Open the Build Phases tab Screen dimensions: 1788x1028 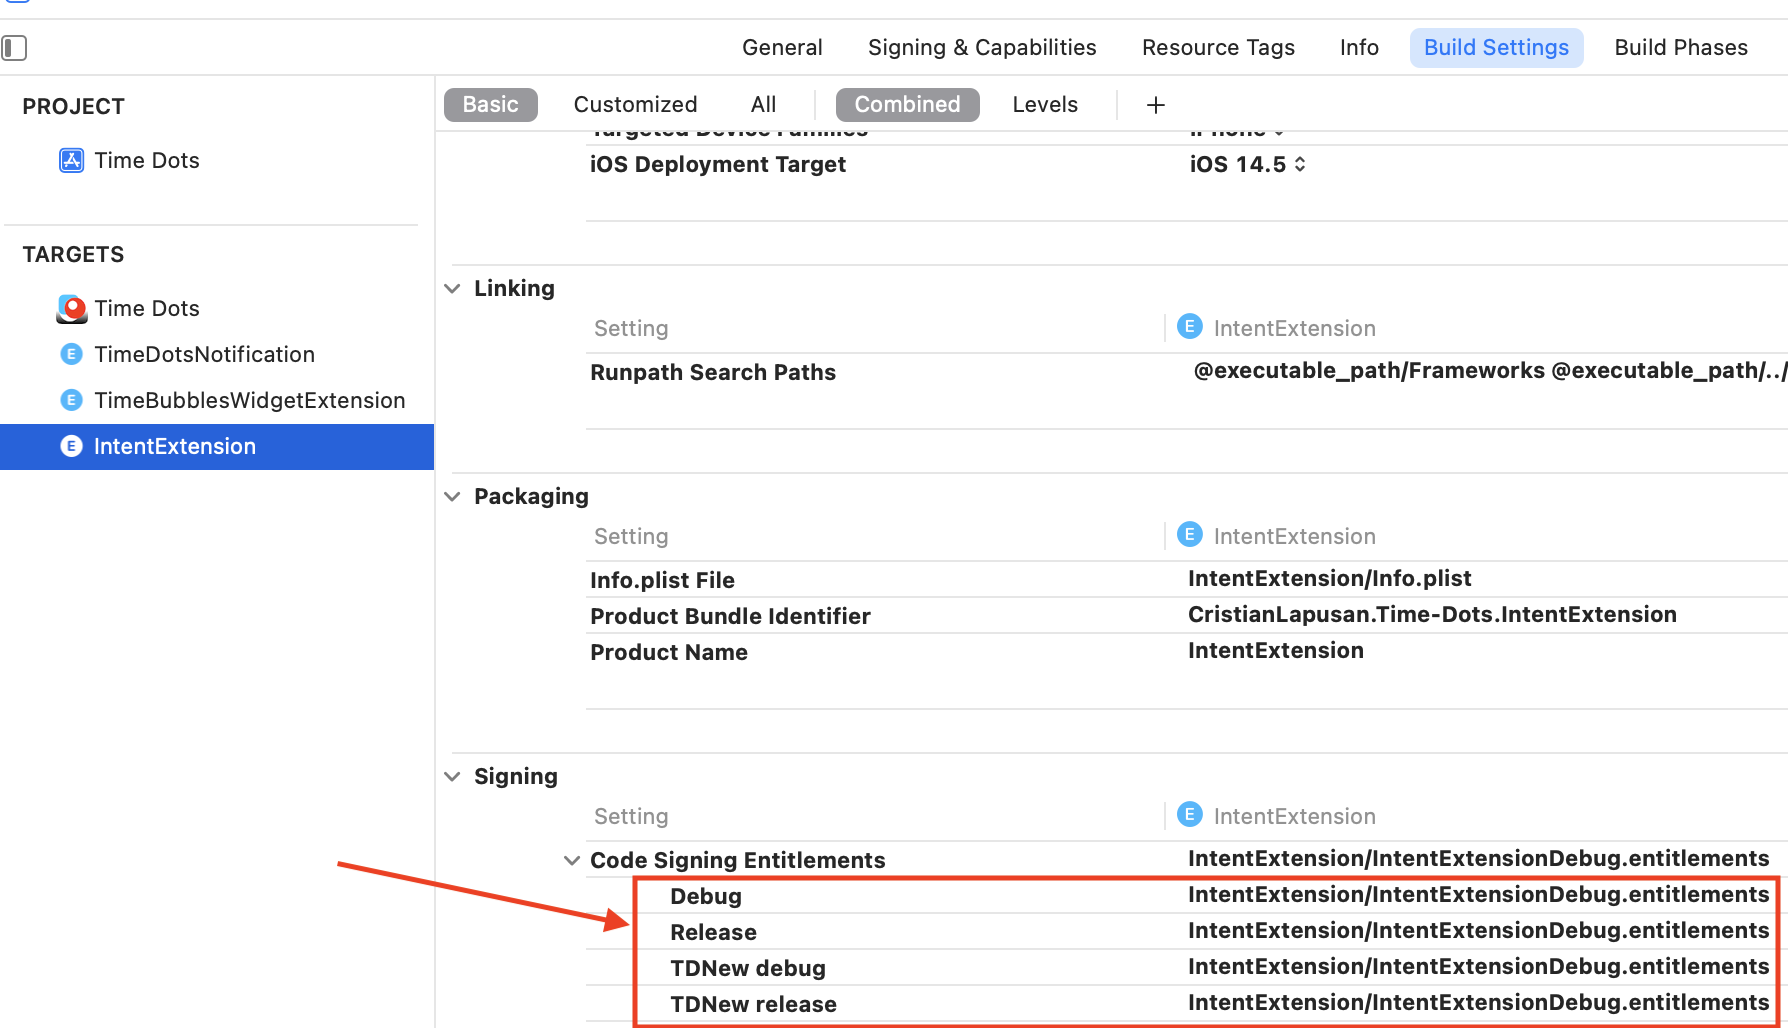(x=1680, y=48)
